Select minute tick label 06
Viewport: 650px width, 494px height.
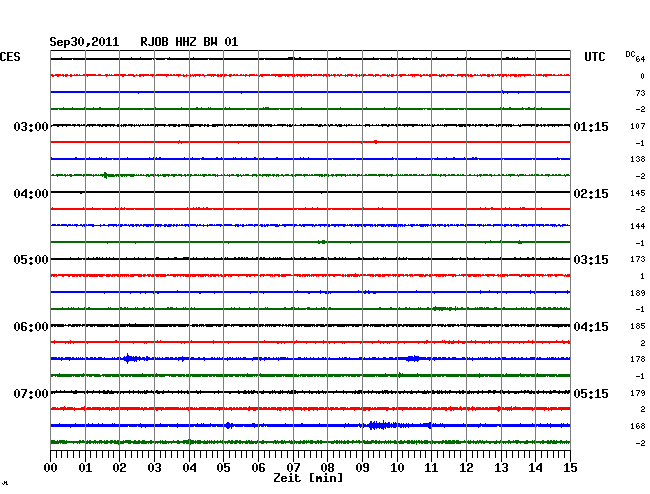pyautogui.click(x=258, y=468)
